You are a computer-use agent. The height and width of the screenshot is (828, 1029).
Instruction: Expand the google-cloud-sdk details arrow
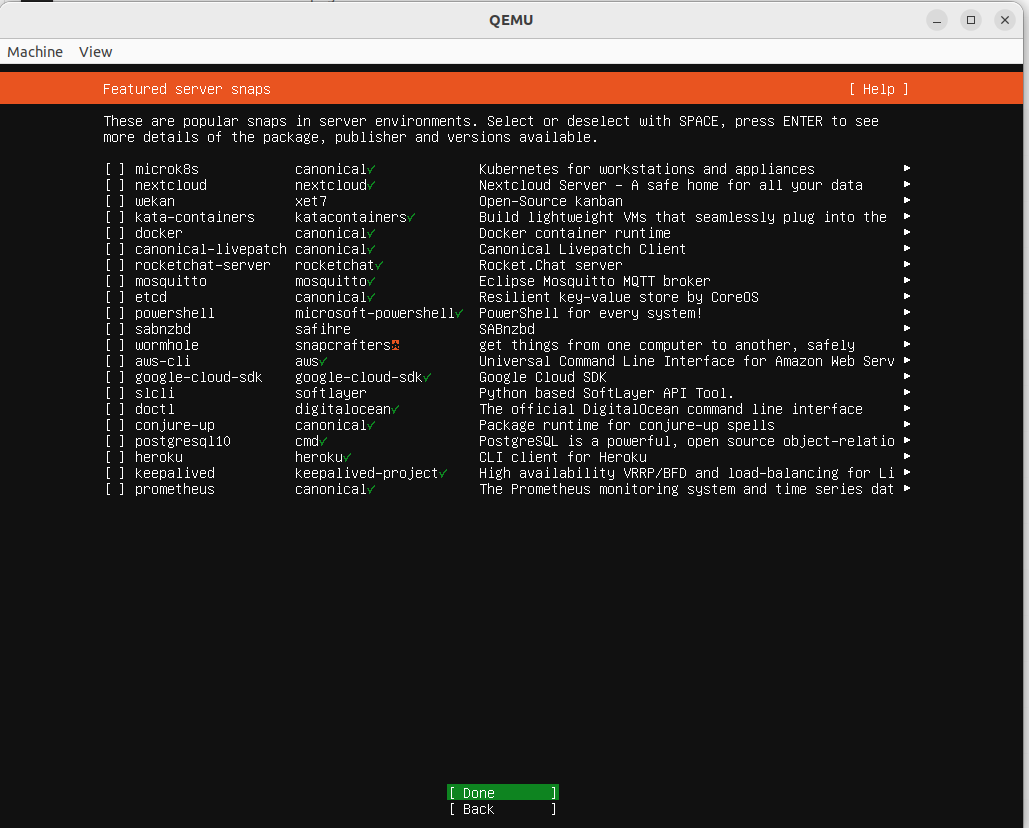[x=905, y=377]
